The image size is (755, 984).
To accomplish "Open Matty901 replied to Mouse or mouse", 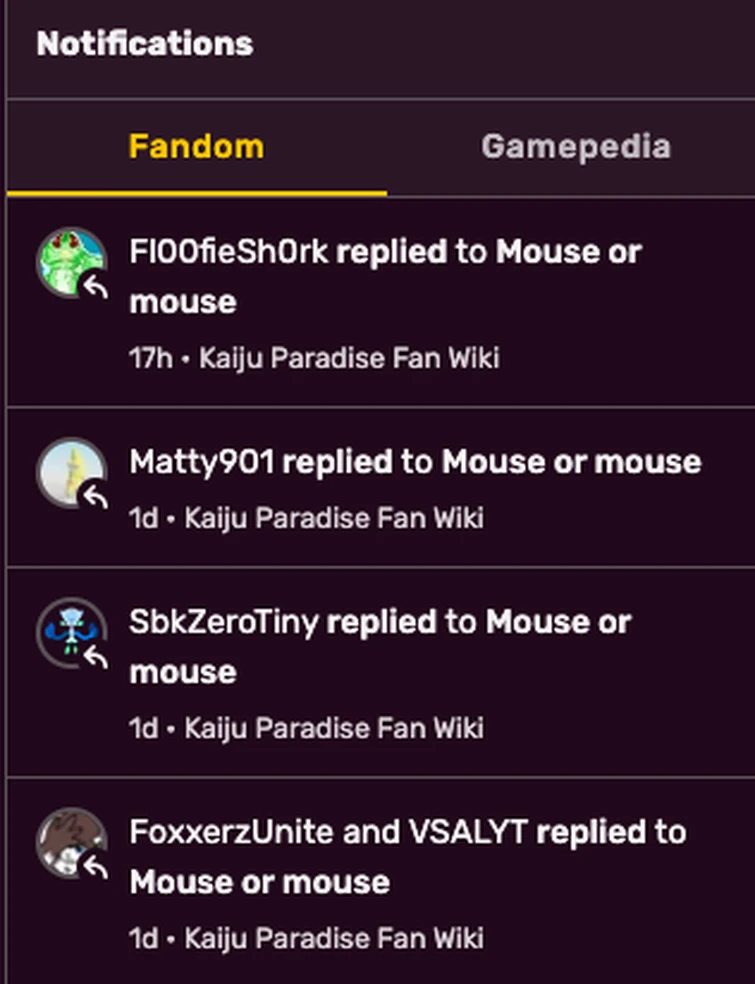I will [x=415, y=462].
